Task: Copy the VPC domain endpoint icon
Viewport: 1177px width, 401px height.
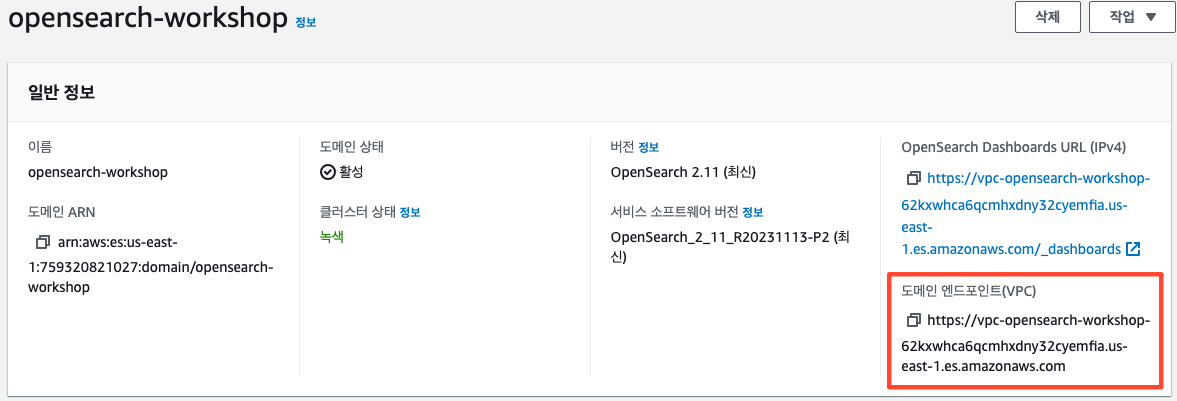Action: click(914, 320)
